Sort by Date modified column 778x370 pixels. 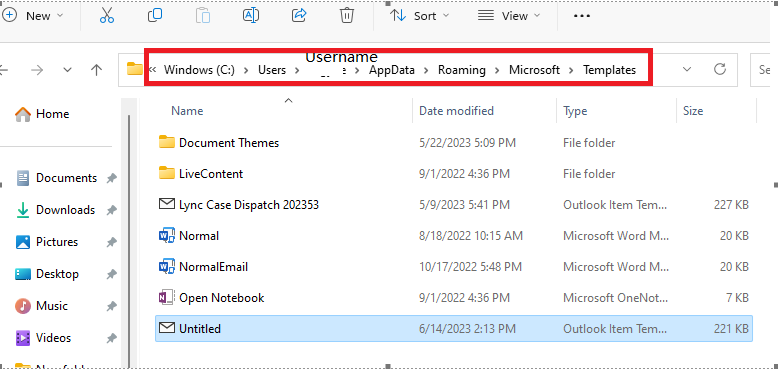click(456, 111)
